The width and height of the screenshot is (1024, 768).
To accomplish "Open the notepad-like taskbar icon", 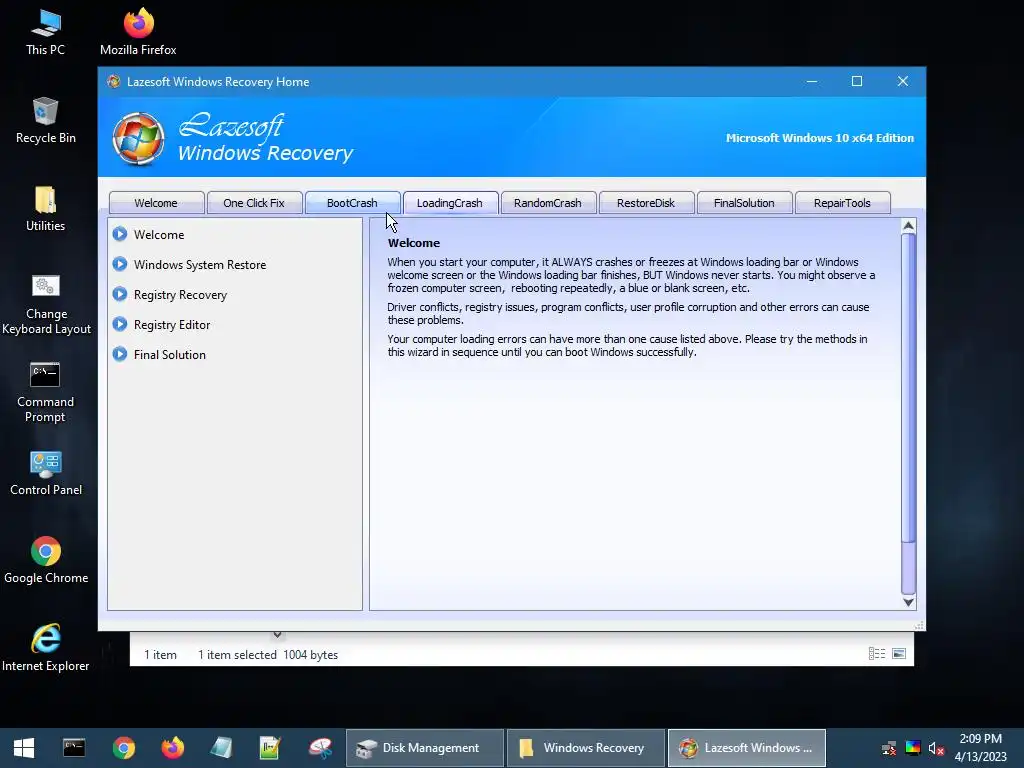I will tap(221, 748).
